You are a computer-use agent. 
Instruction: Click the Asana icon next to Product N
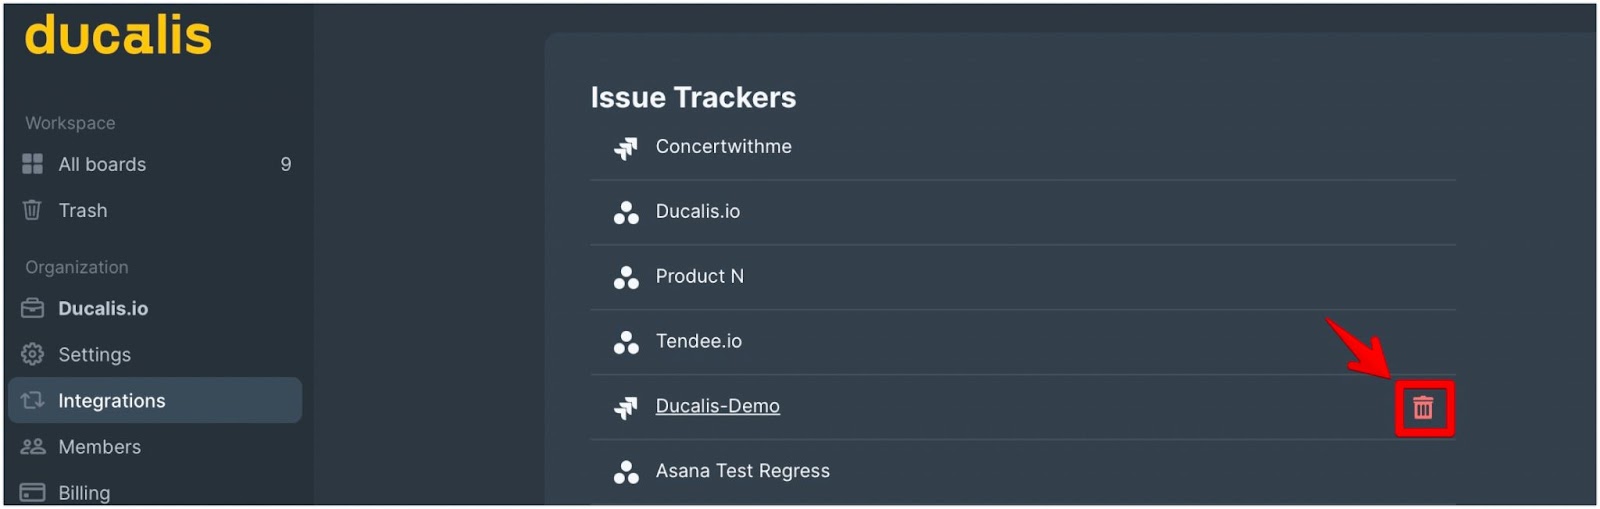click(x=626, y=278)
